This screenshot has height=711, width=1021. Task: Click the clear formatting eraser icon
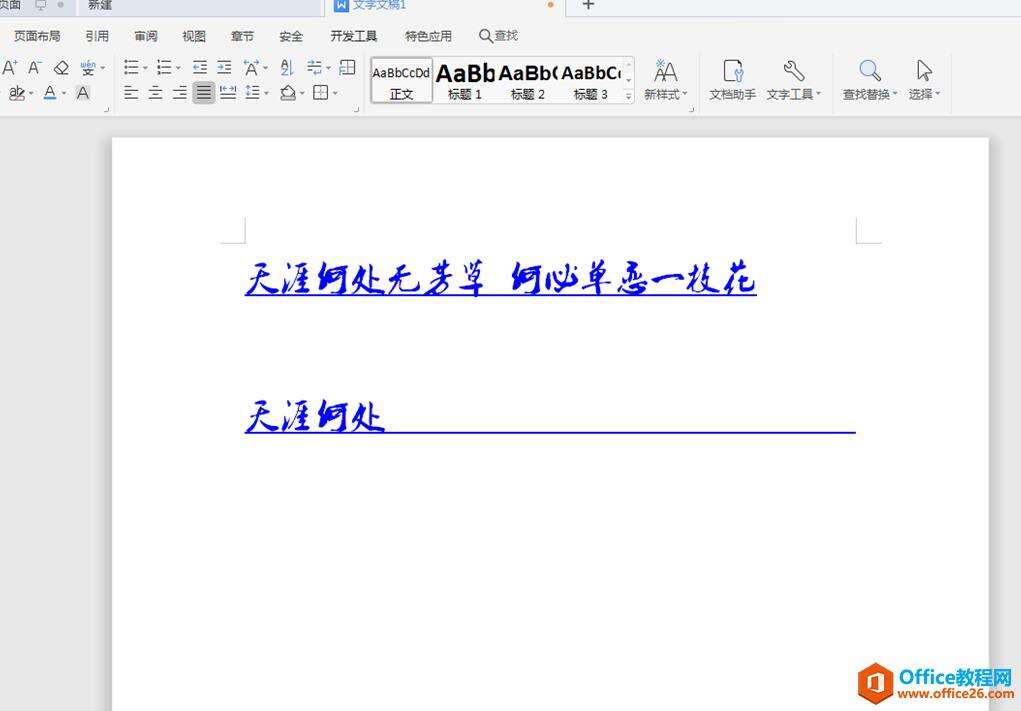tap(61, 68)
